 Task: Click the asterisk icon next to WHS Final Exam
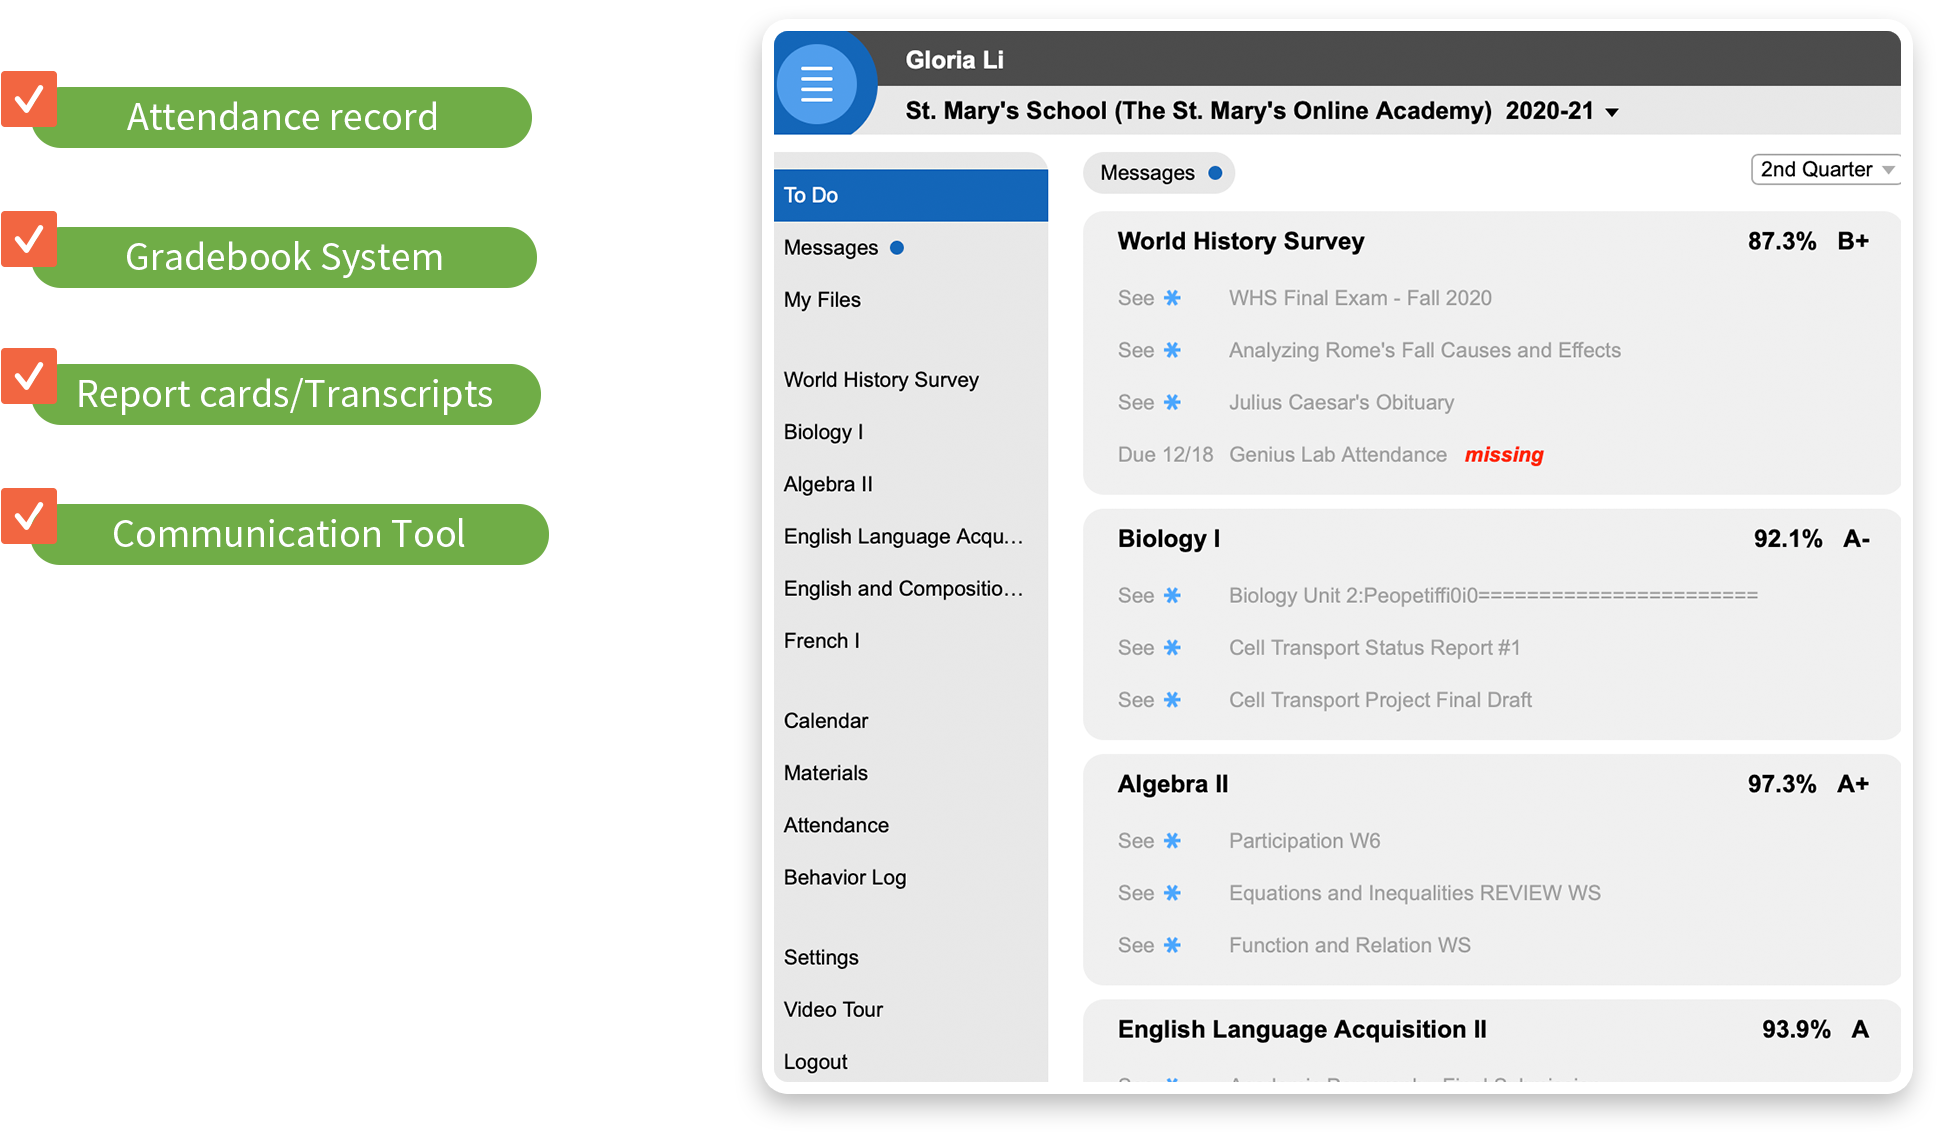point(1172,298)
